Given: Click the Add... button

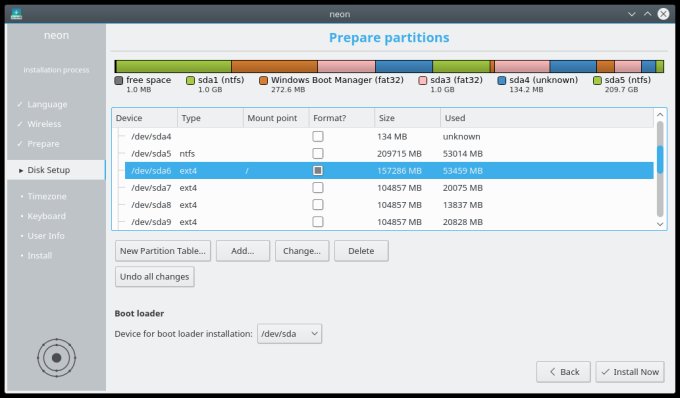Looking at the screenshot, I should click(243, 251).
